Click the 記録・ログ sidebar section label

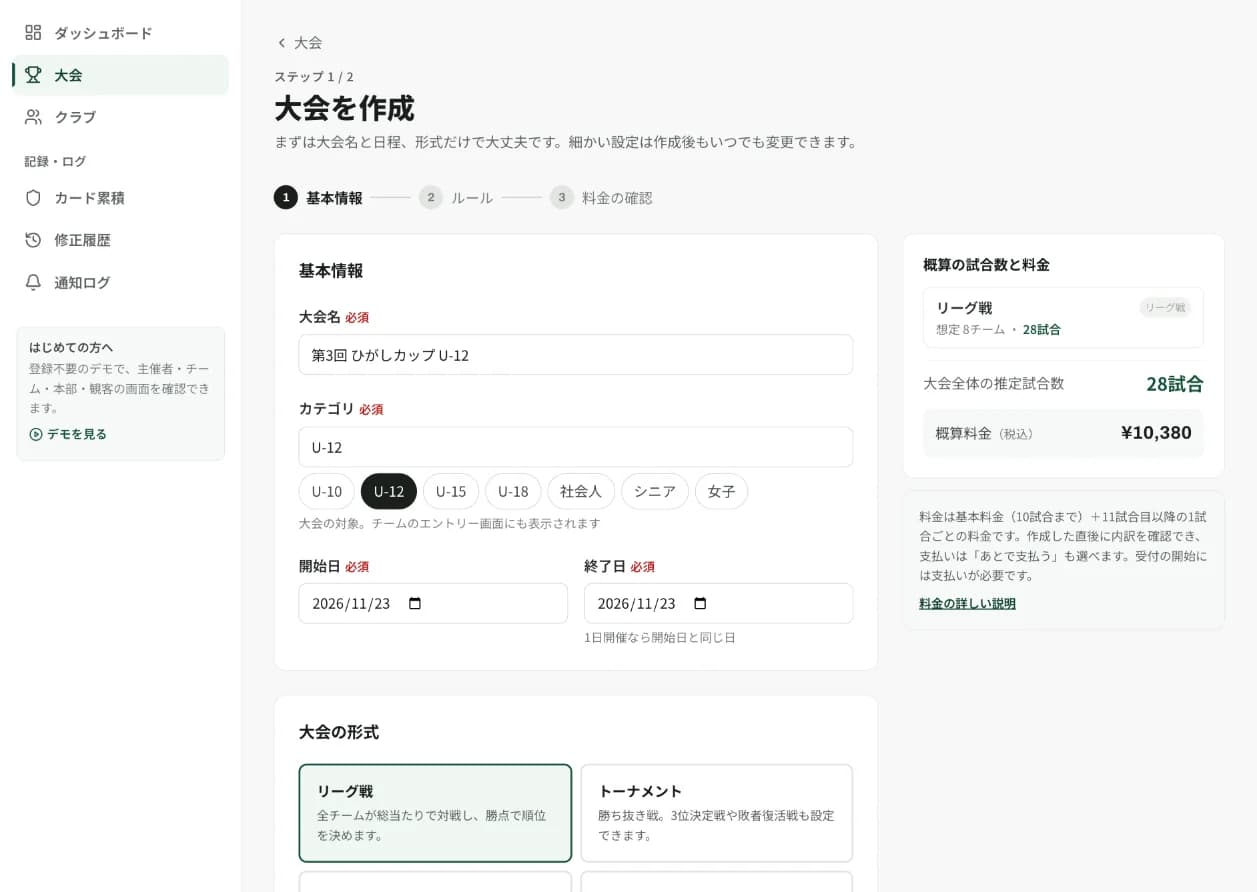pos(55,161)
